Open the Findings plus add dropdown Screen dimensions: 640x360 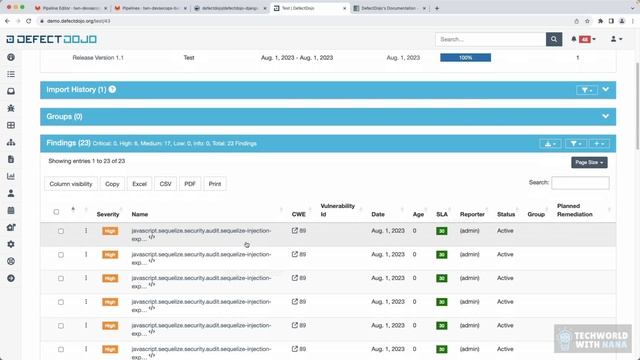(599, 144)
